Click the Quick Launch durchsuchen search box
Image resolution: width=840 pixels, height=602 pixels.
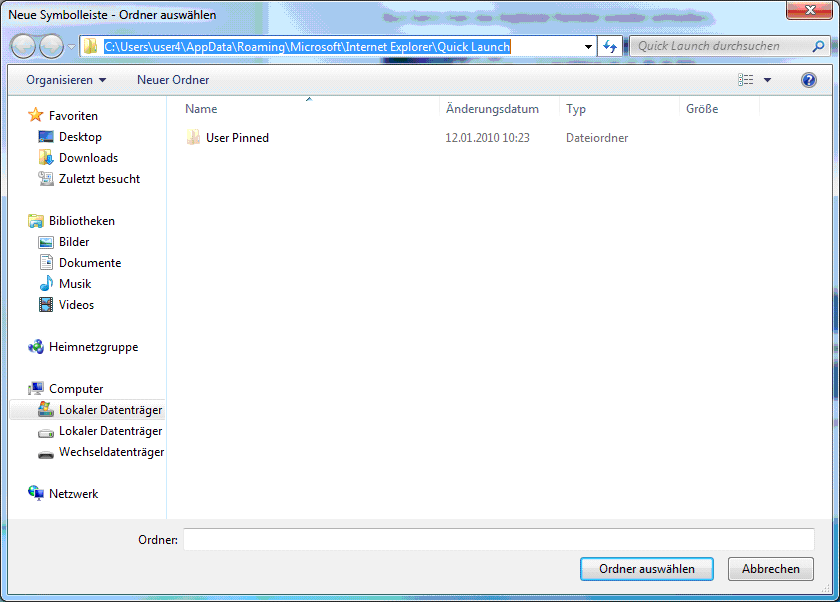pyautogui.click(x=722, y=46)
